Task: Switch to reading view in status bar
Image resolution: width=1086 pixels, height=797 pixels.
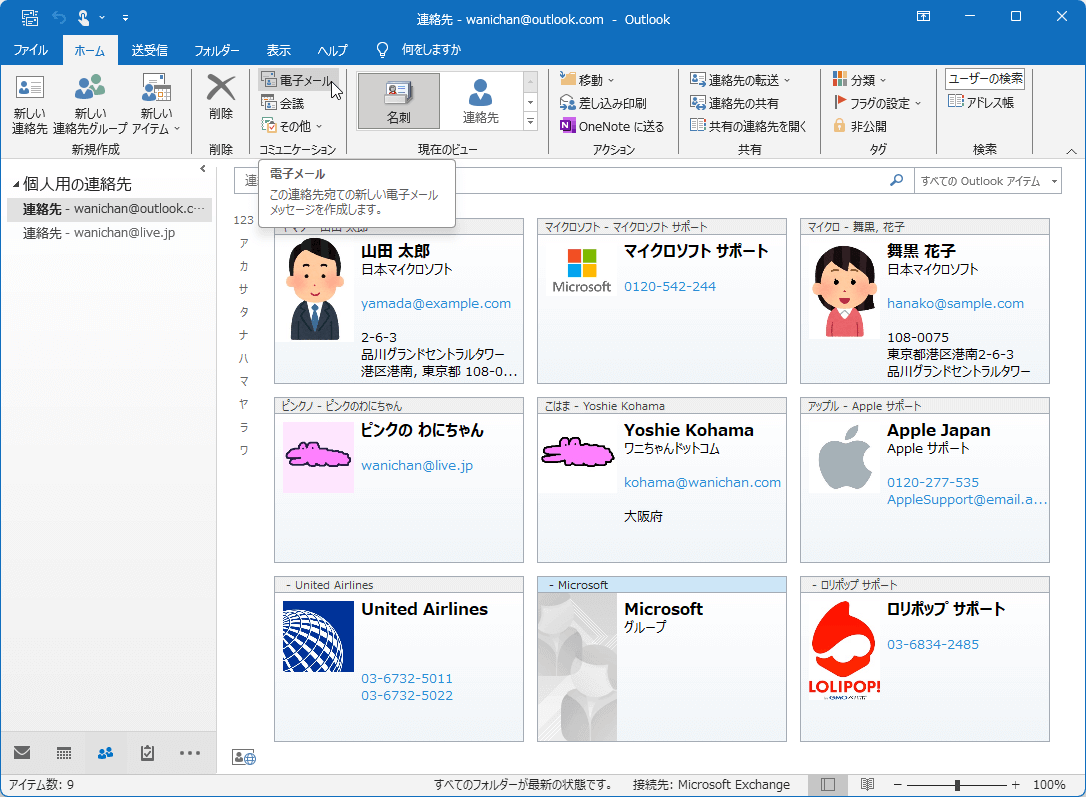Action: (x=866, y=785)
